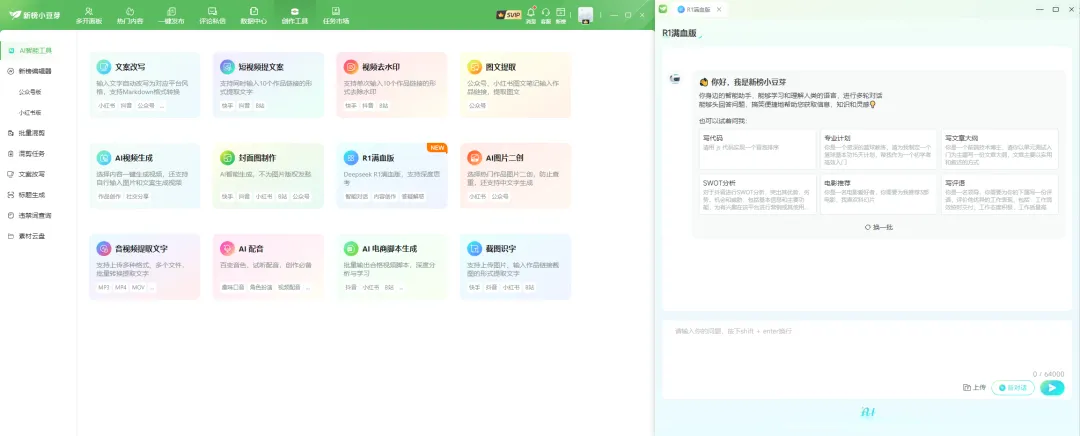
Task: Click the 上传 upload button
Action: (975, 388)
